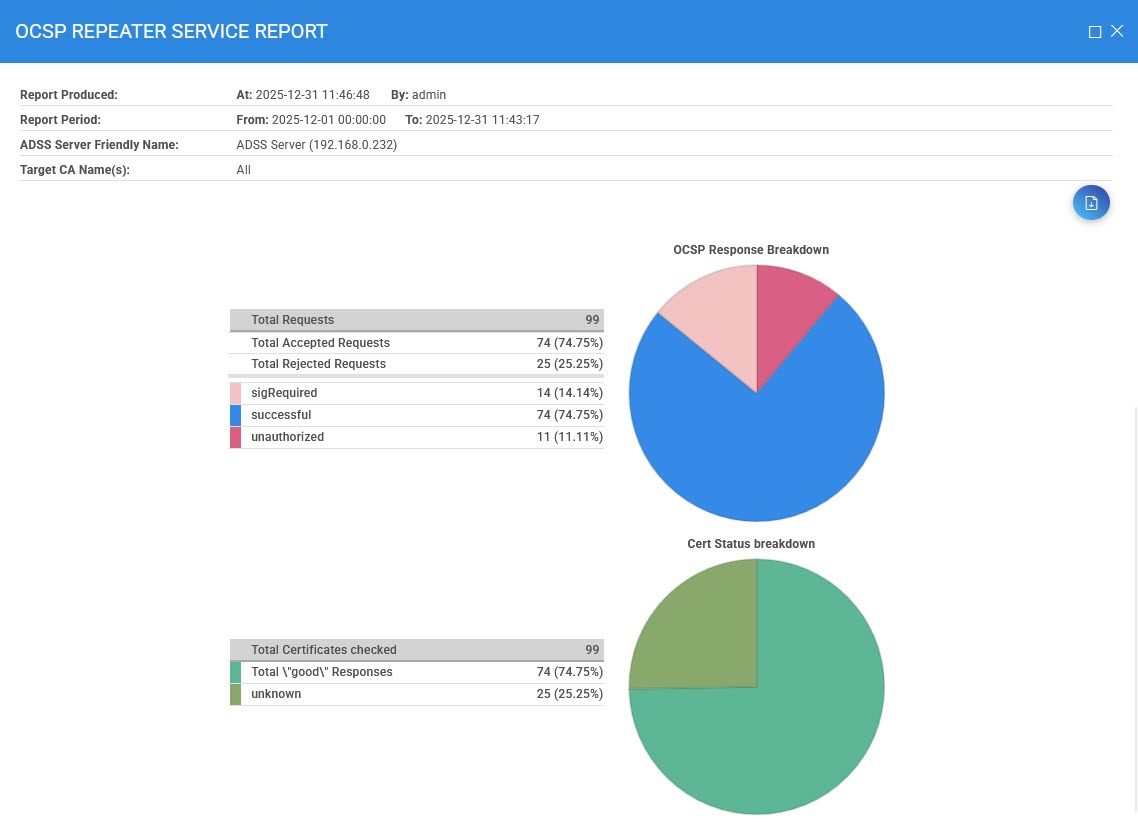Close the OCSP Repeater Service Report
Viewport: 1138px width, 822px height.
pos(1118,32)
